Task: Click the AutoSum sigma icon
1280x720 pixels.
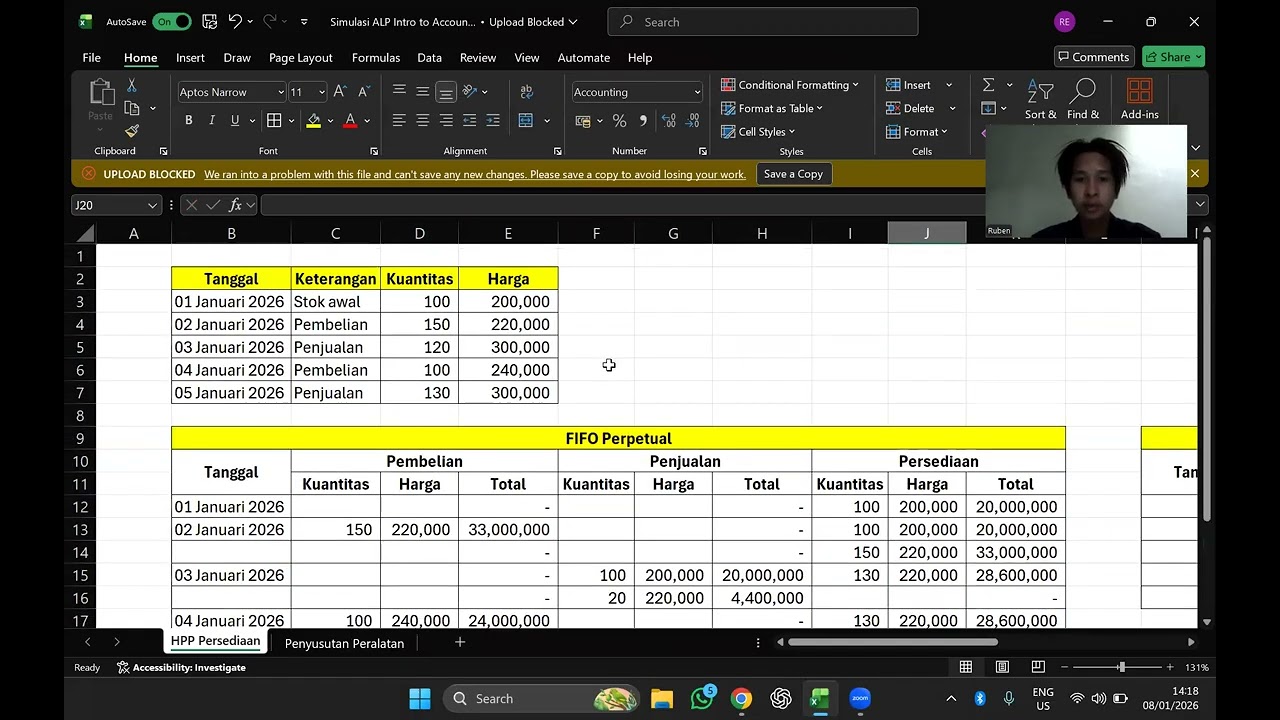Action: [988, 85]
